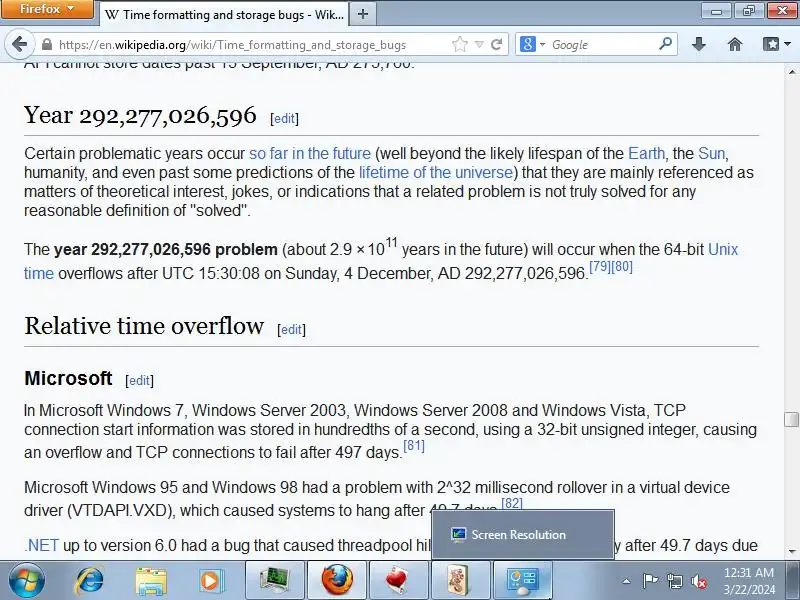The image size is (800, 600).
Task: Open citation reference 79
Action: pos(600,266)
